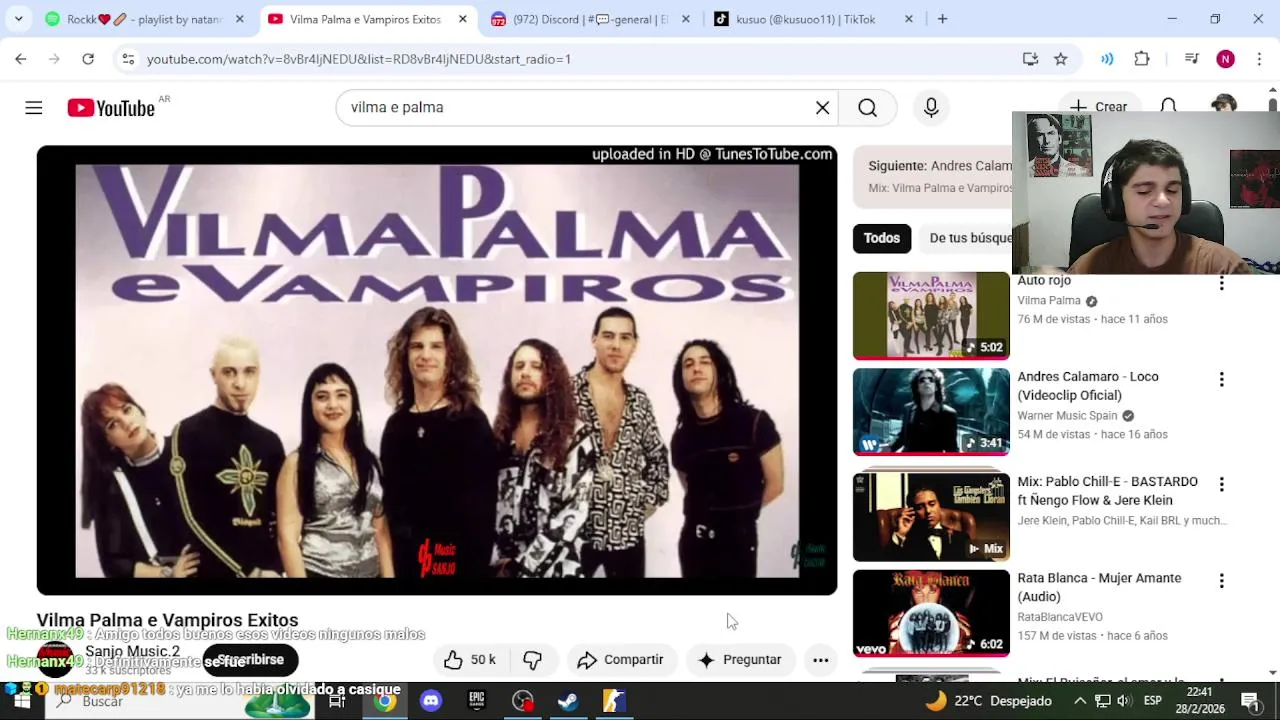Open taskbar round icon with red dot

click(523, 701)
